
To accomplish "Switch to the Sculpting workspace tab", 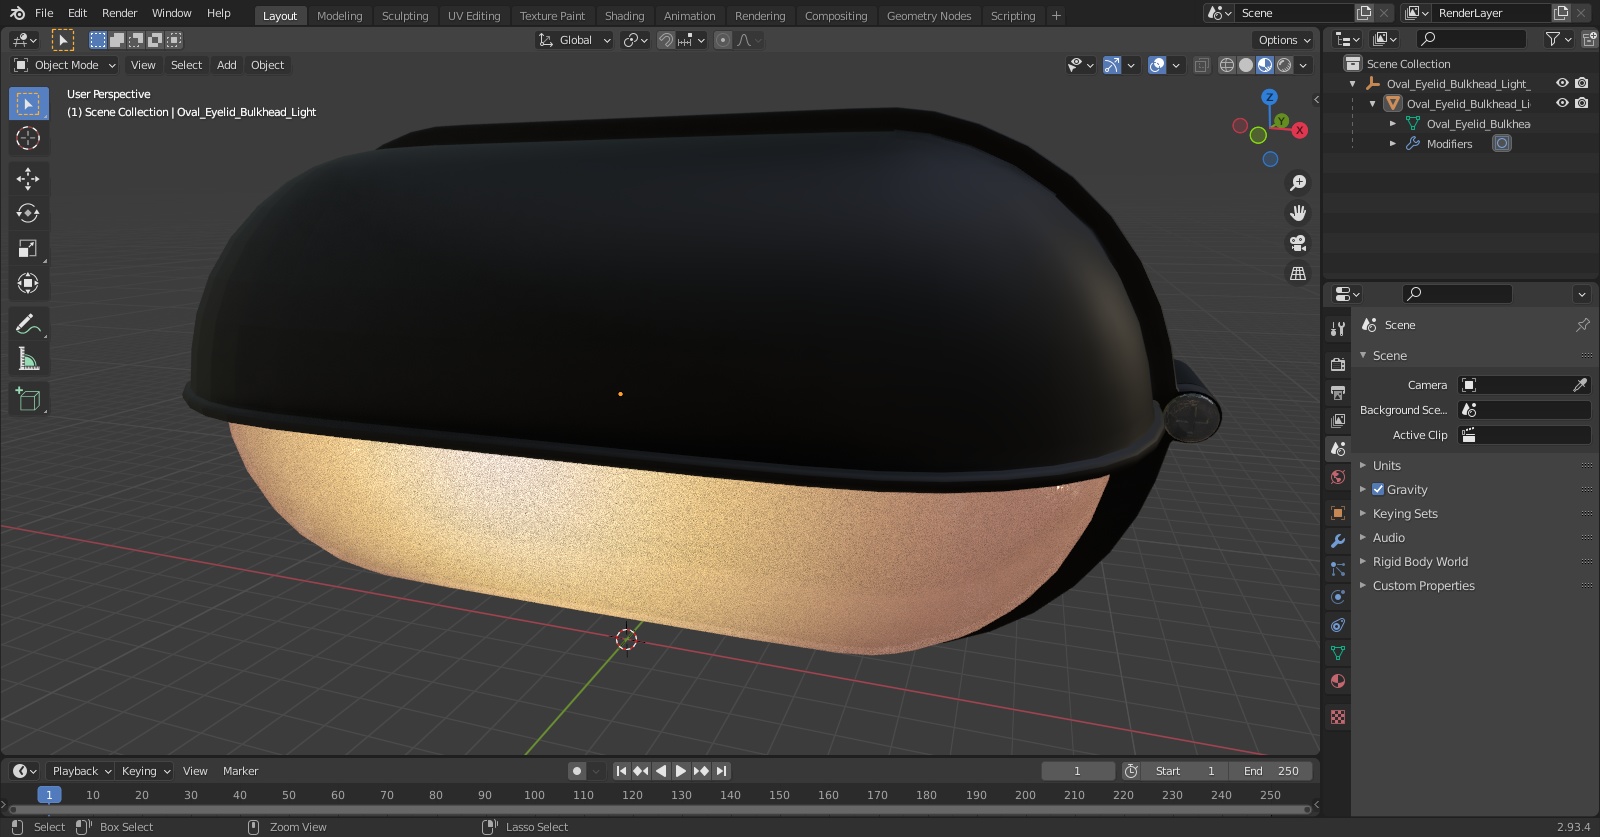I will click(x=405, y=16).
